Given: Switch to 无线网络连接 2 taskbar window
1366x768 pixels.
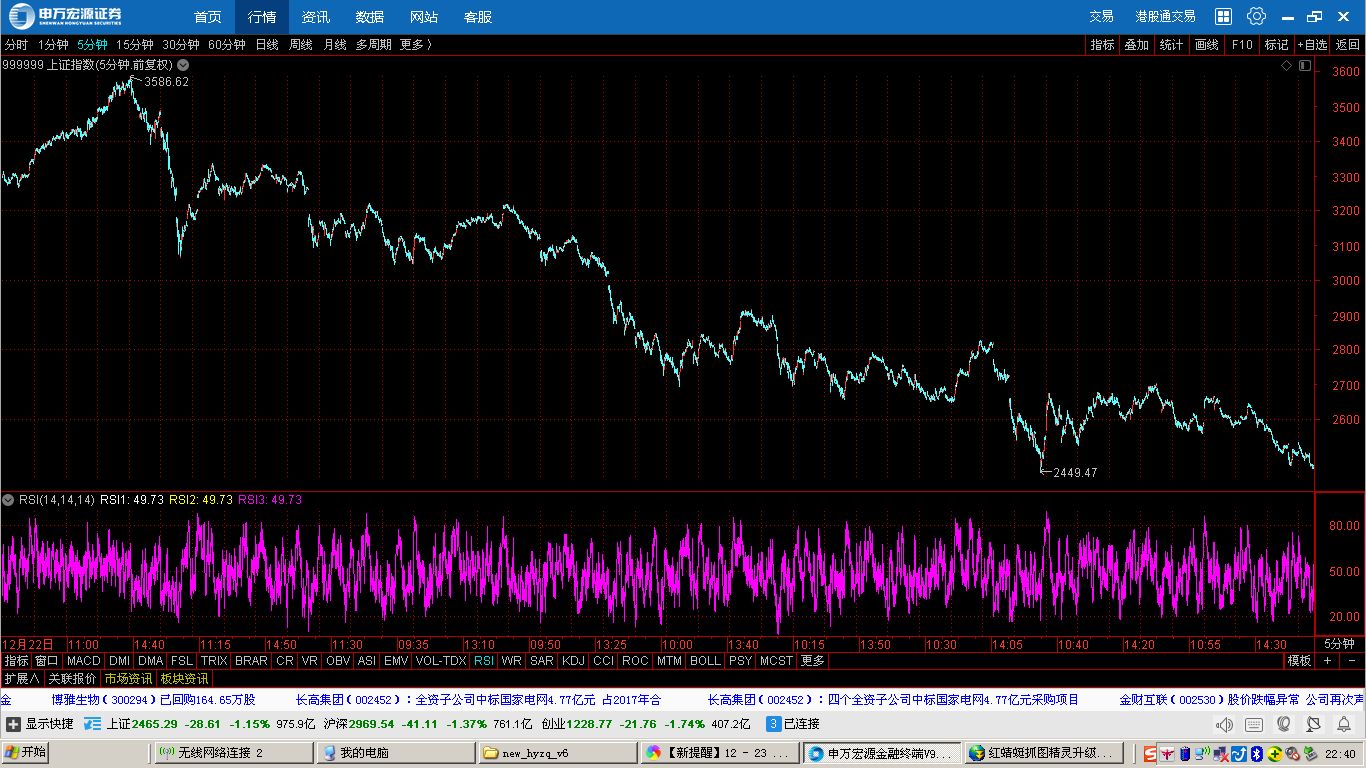Looking at the screenshot, I should pos(233,752).
